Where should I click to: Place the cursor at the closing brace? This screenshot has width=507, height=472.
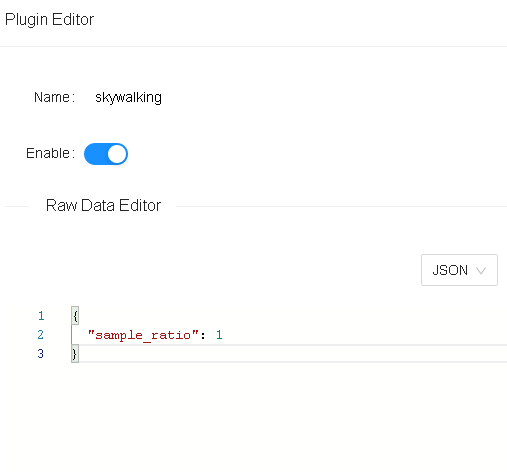pos(75,354)
